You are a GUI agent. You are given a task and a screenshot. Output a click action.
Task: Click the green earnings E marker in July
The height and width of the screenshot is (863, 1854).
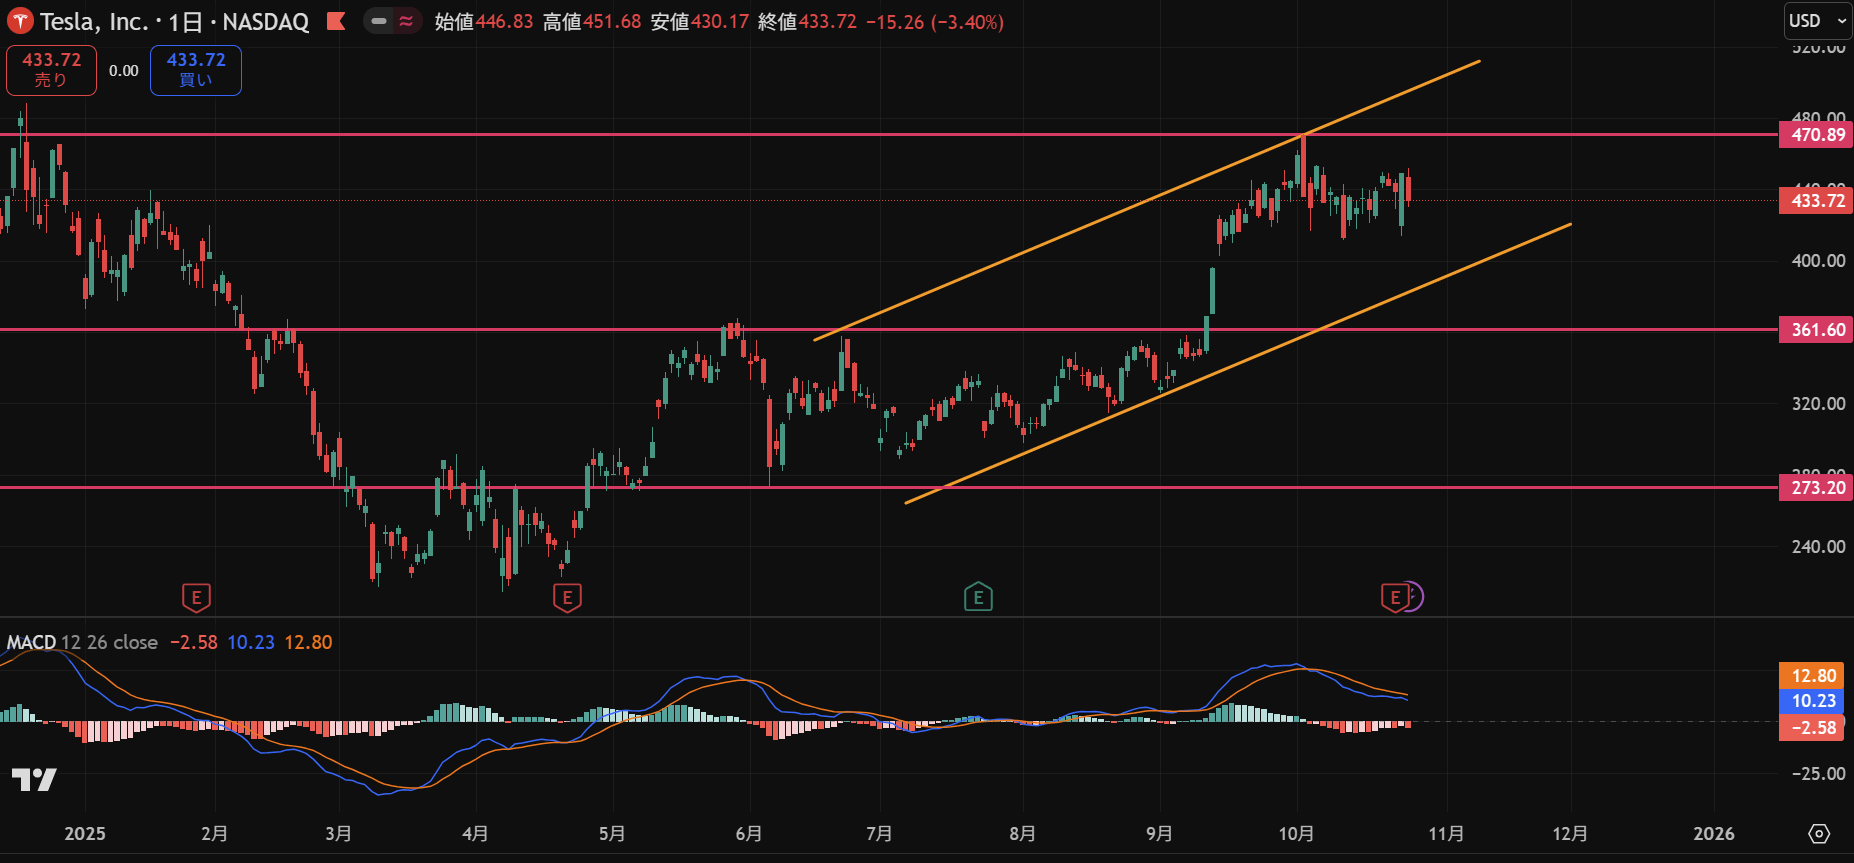tap(978, 598)
